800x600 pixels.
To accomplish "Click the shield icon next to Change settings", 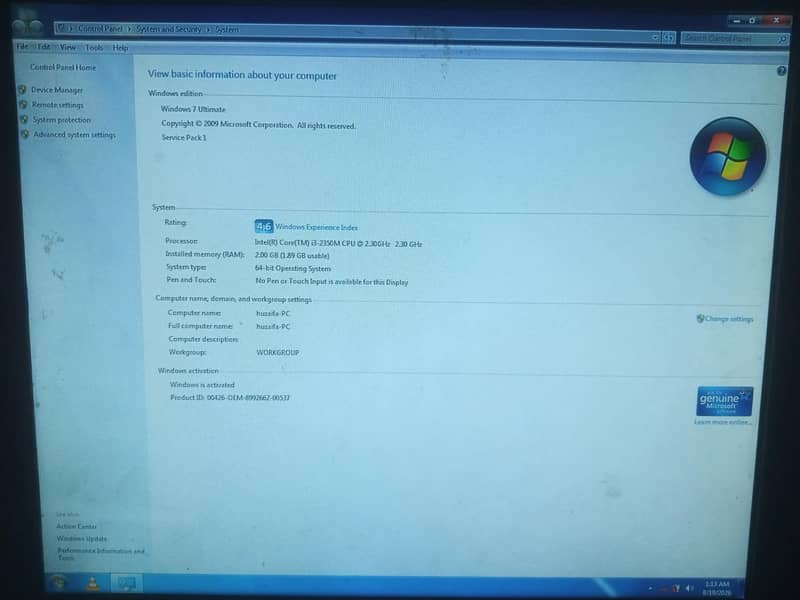I will click(701, 318).
